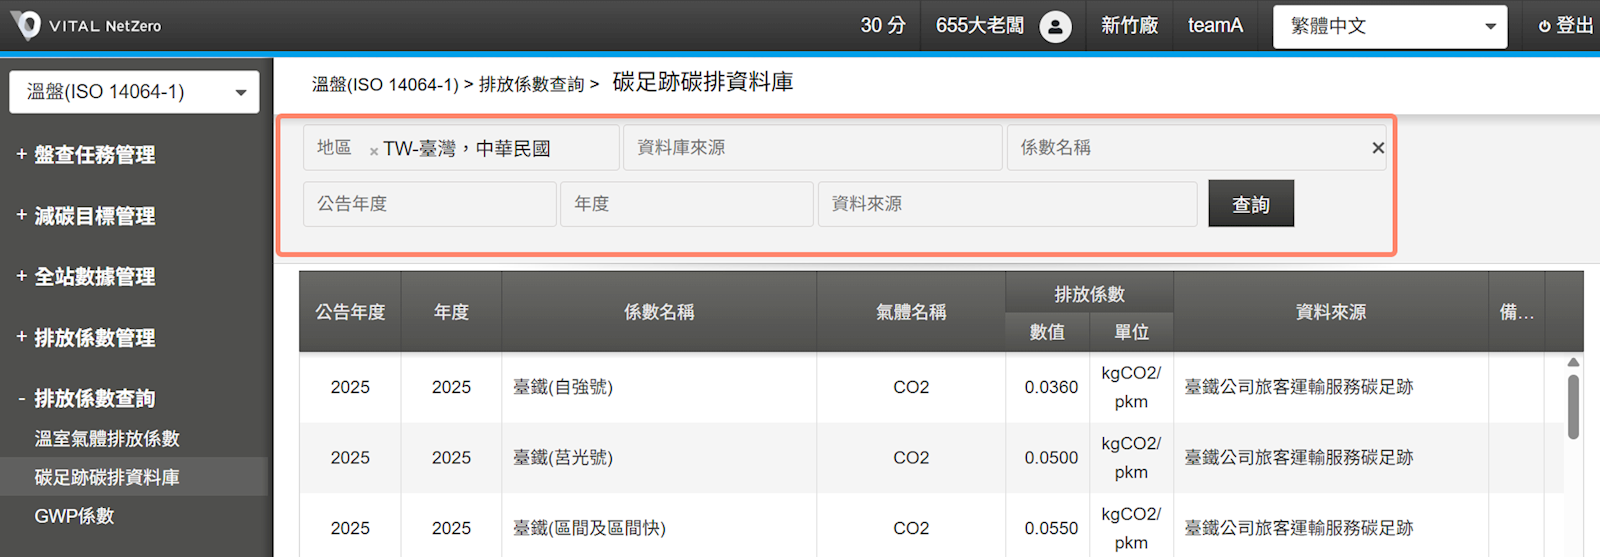
Task: Click the VITAL NetZero logo icon
Action: 25,25
